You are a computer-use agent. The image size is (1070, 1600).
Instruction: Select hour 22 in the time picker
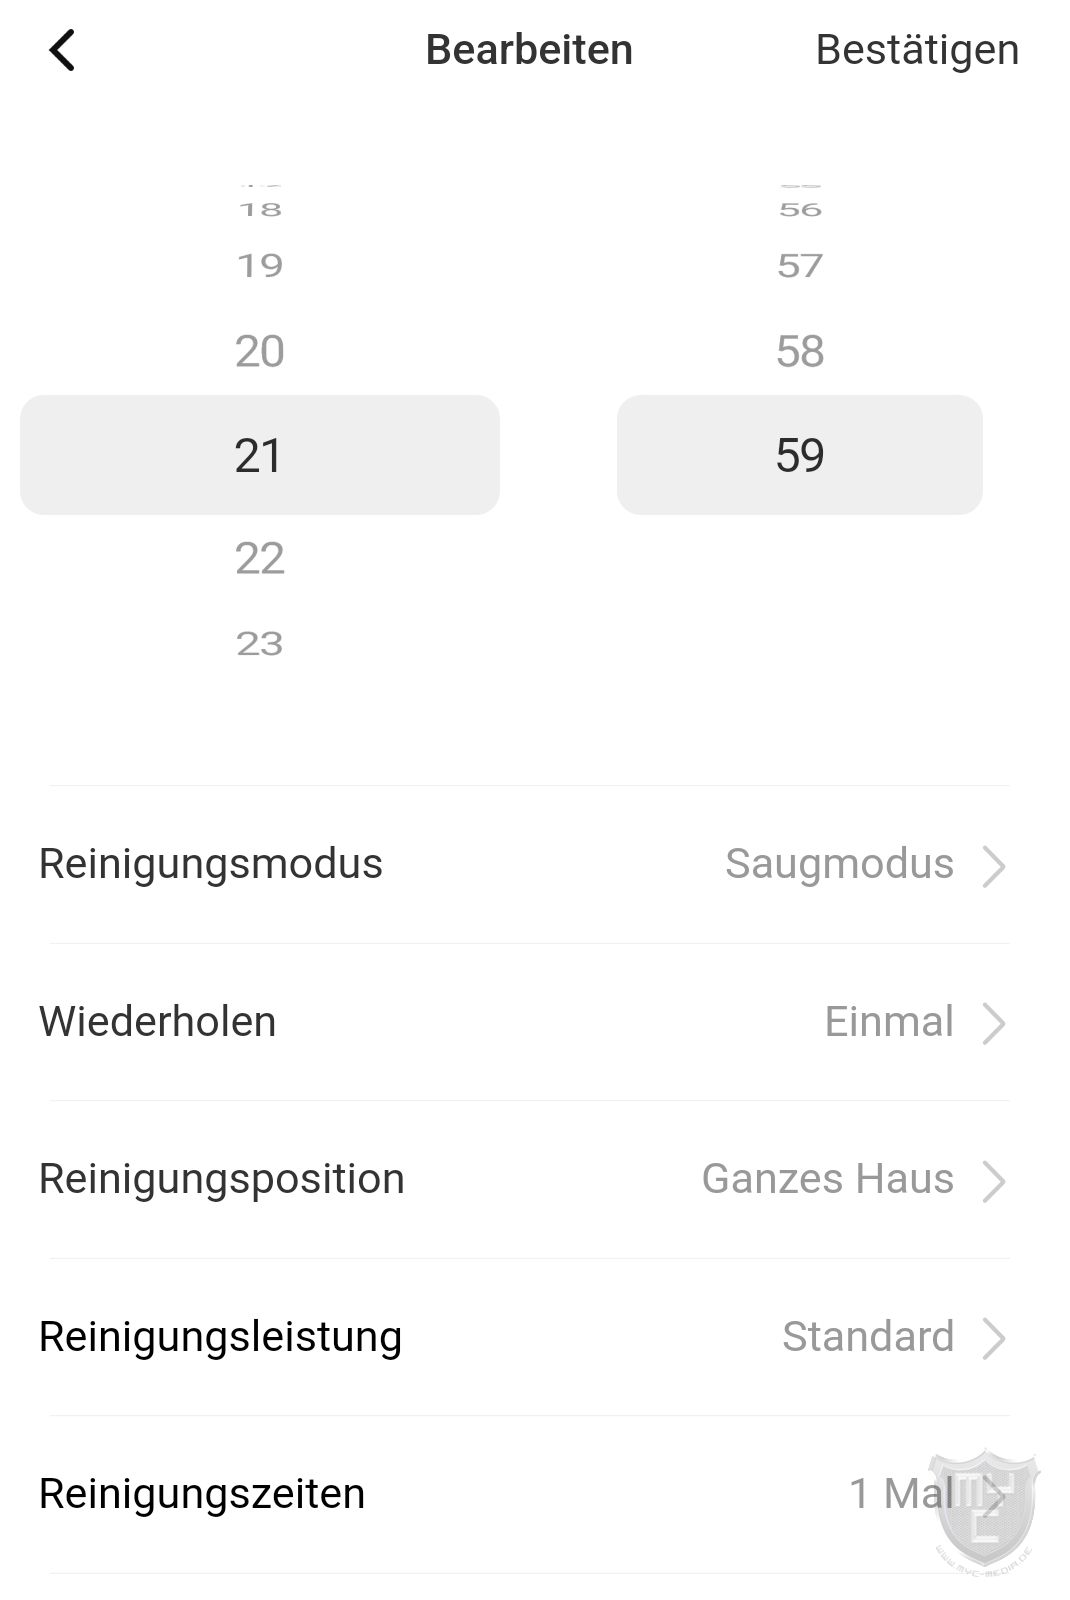pyautogui.click(x=260, y=558)
